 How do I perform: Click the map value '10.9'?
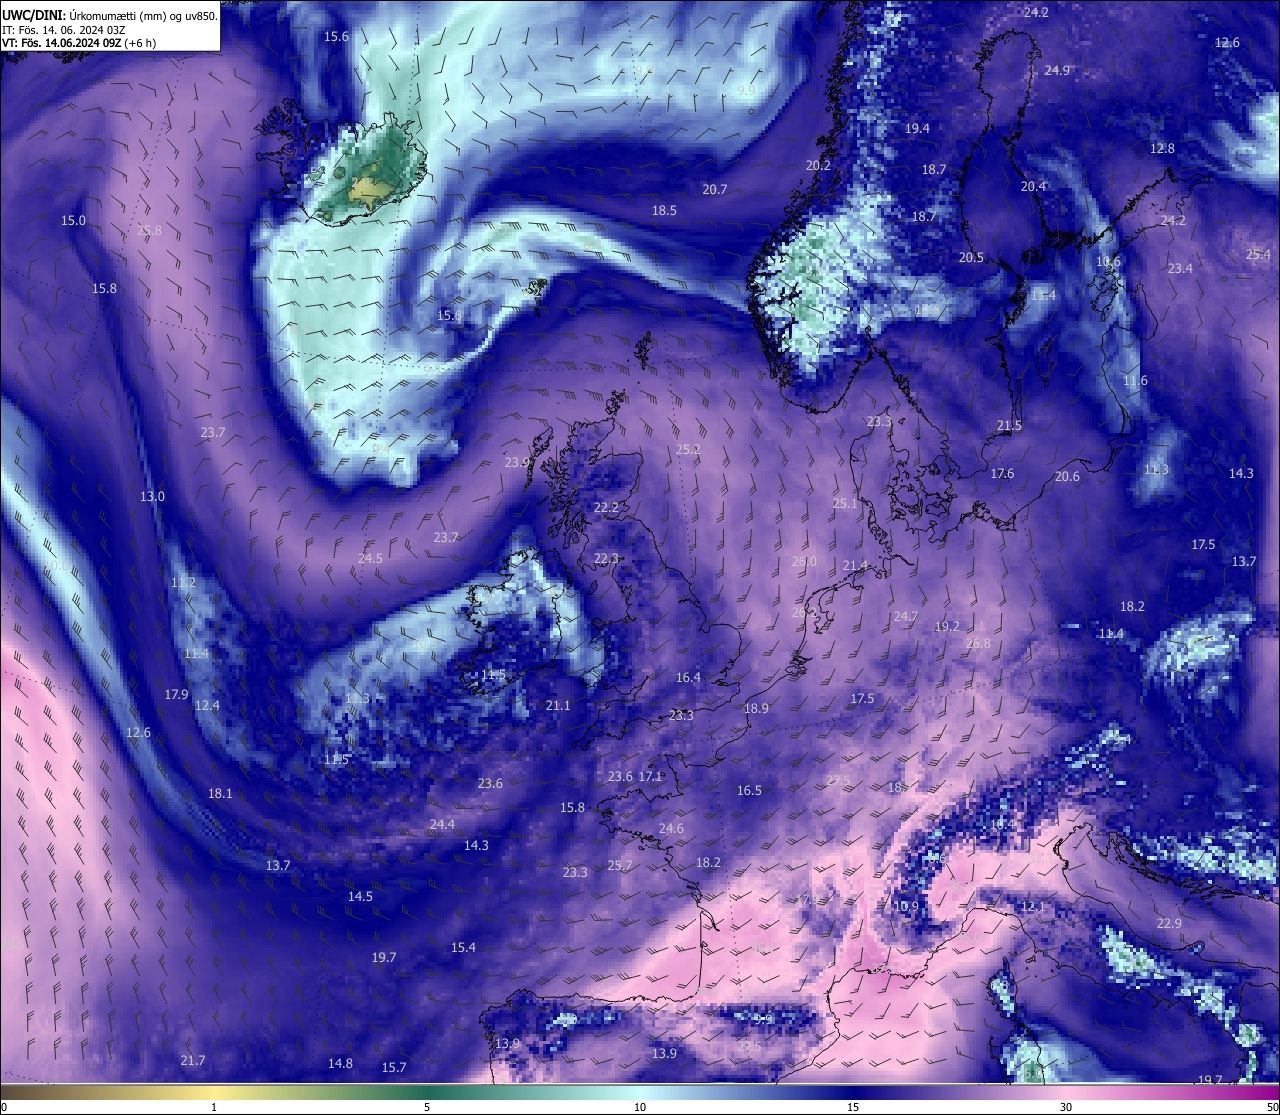click(906, 906)
